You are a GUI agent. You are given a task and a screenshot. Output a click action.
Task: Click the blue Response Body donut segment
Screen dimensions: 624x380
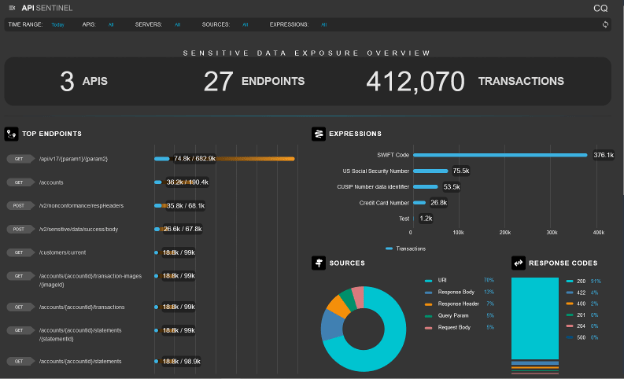coord(332,325)
